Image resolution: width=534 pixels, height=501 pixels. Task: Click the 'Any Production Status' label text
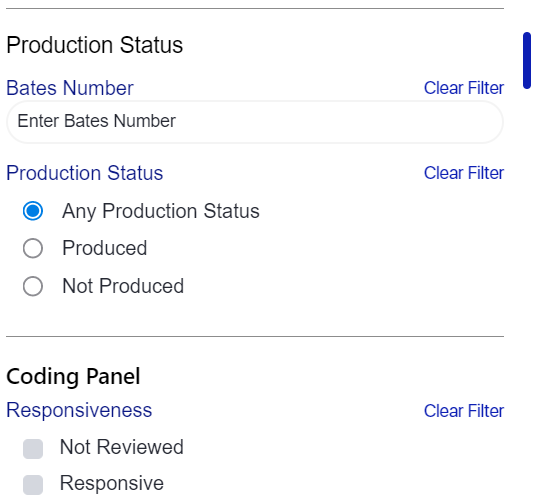[x=161, y=211]
